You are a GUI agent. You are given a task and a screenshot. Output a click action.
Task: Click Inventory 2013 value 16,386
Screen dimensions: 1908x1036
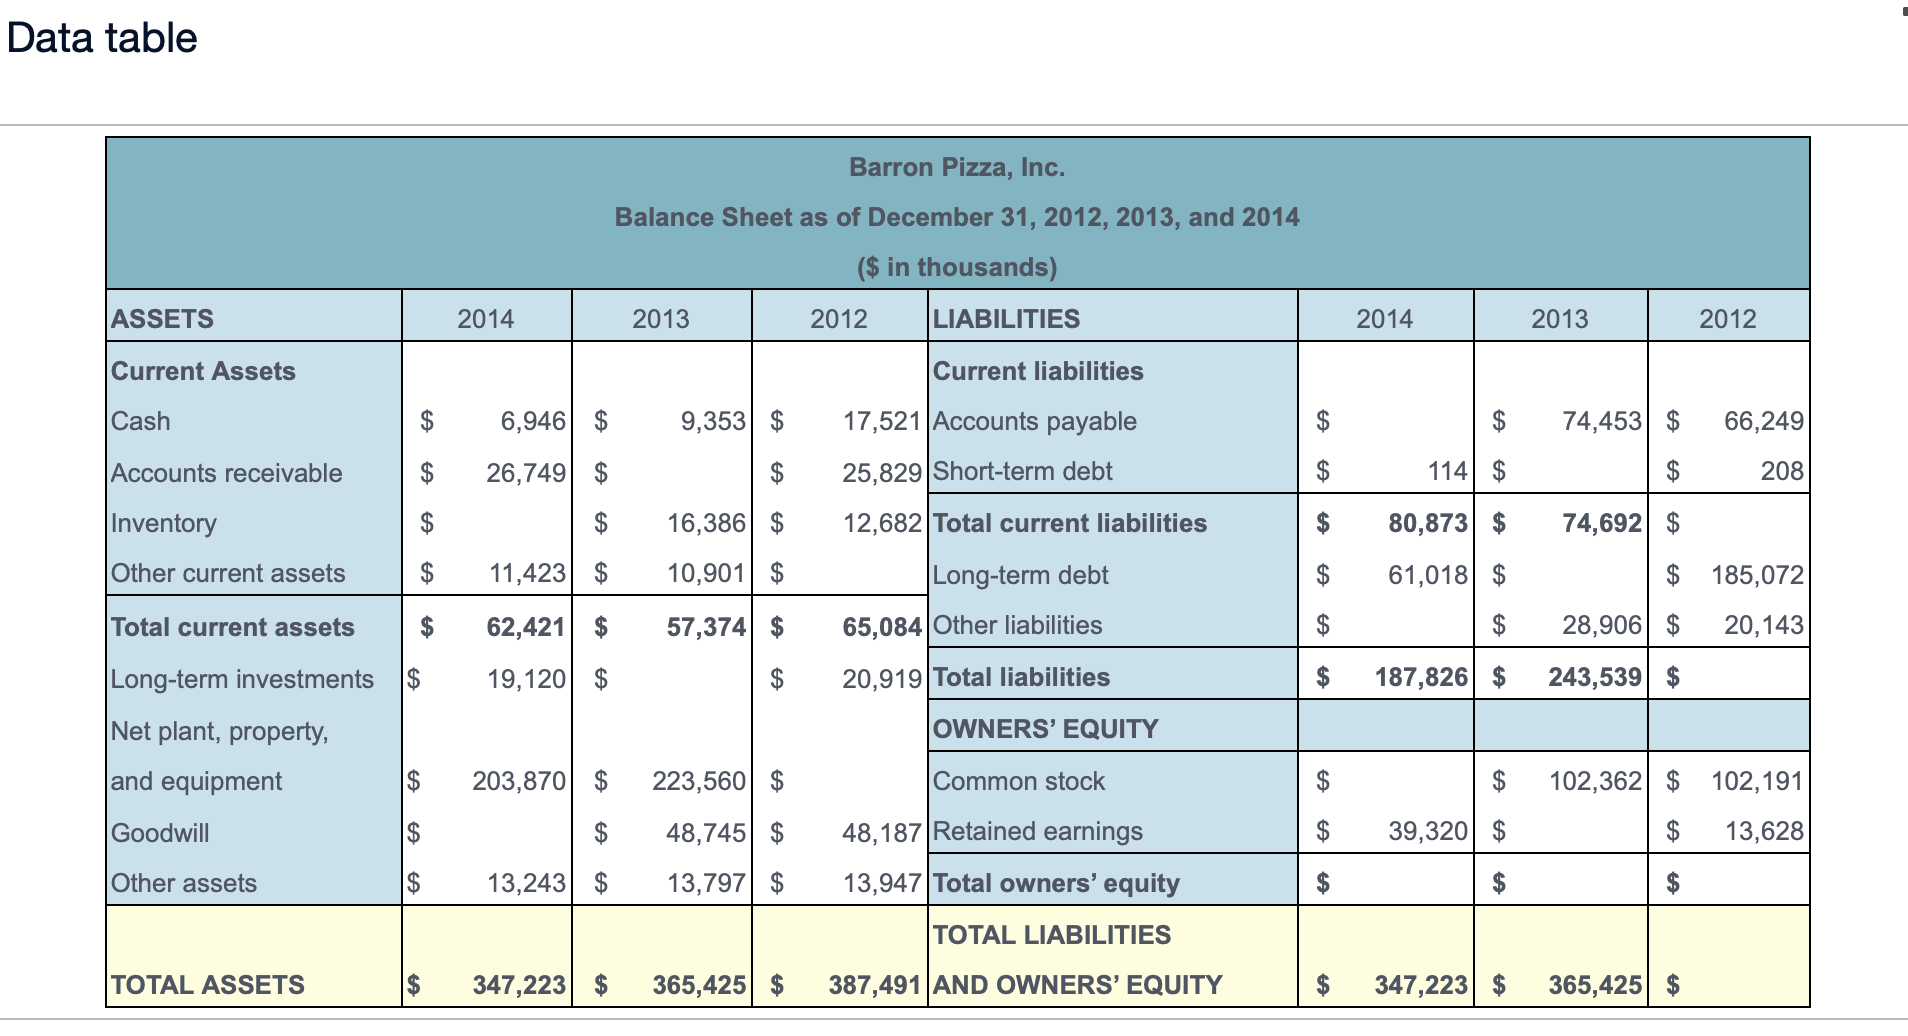pos(707,523)
